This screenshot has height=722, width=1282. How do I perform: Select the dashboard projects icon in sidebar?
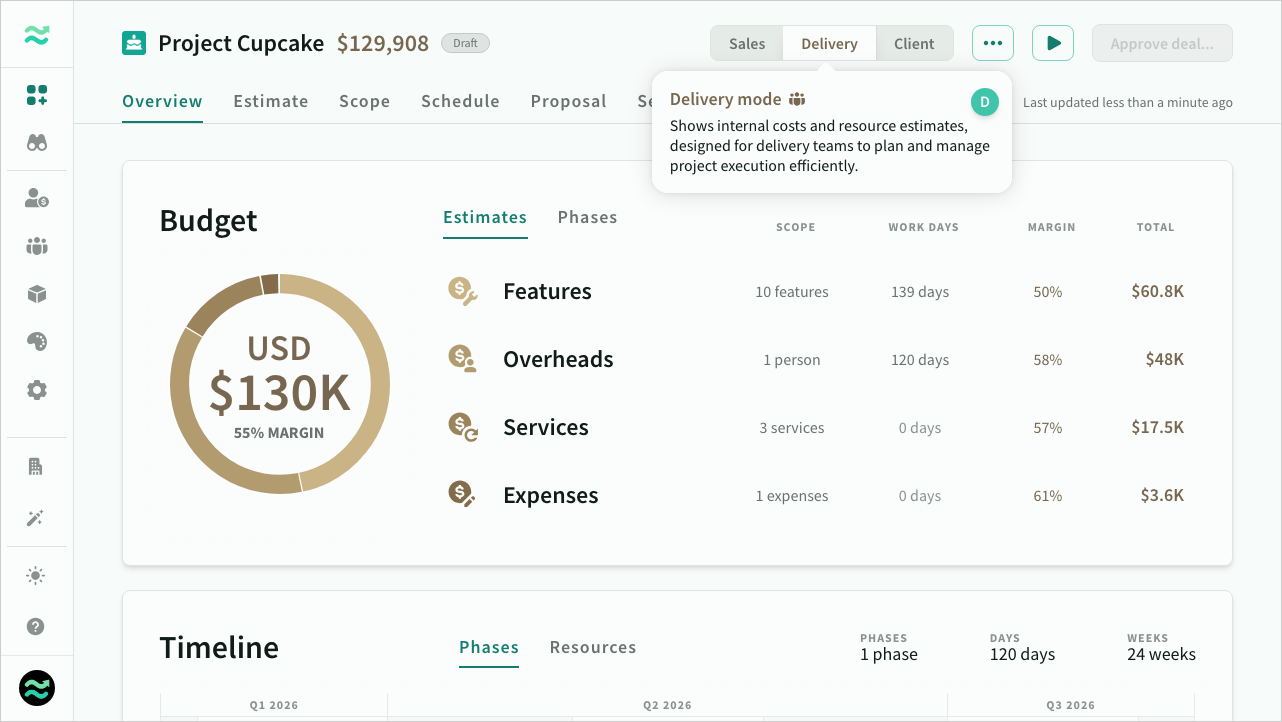click(36, 95)
